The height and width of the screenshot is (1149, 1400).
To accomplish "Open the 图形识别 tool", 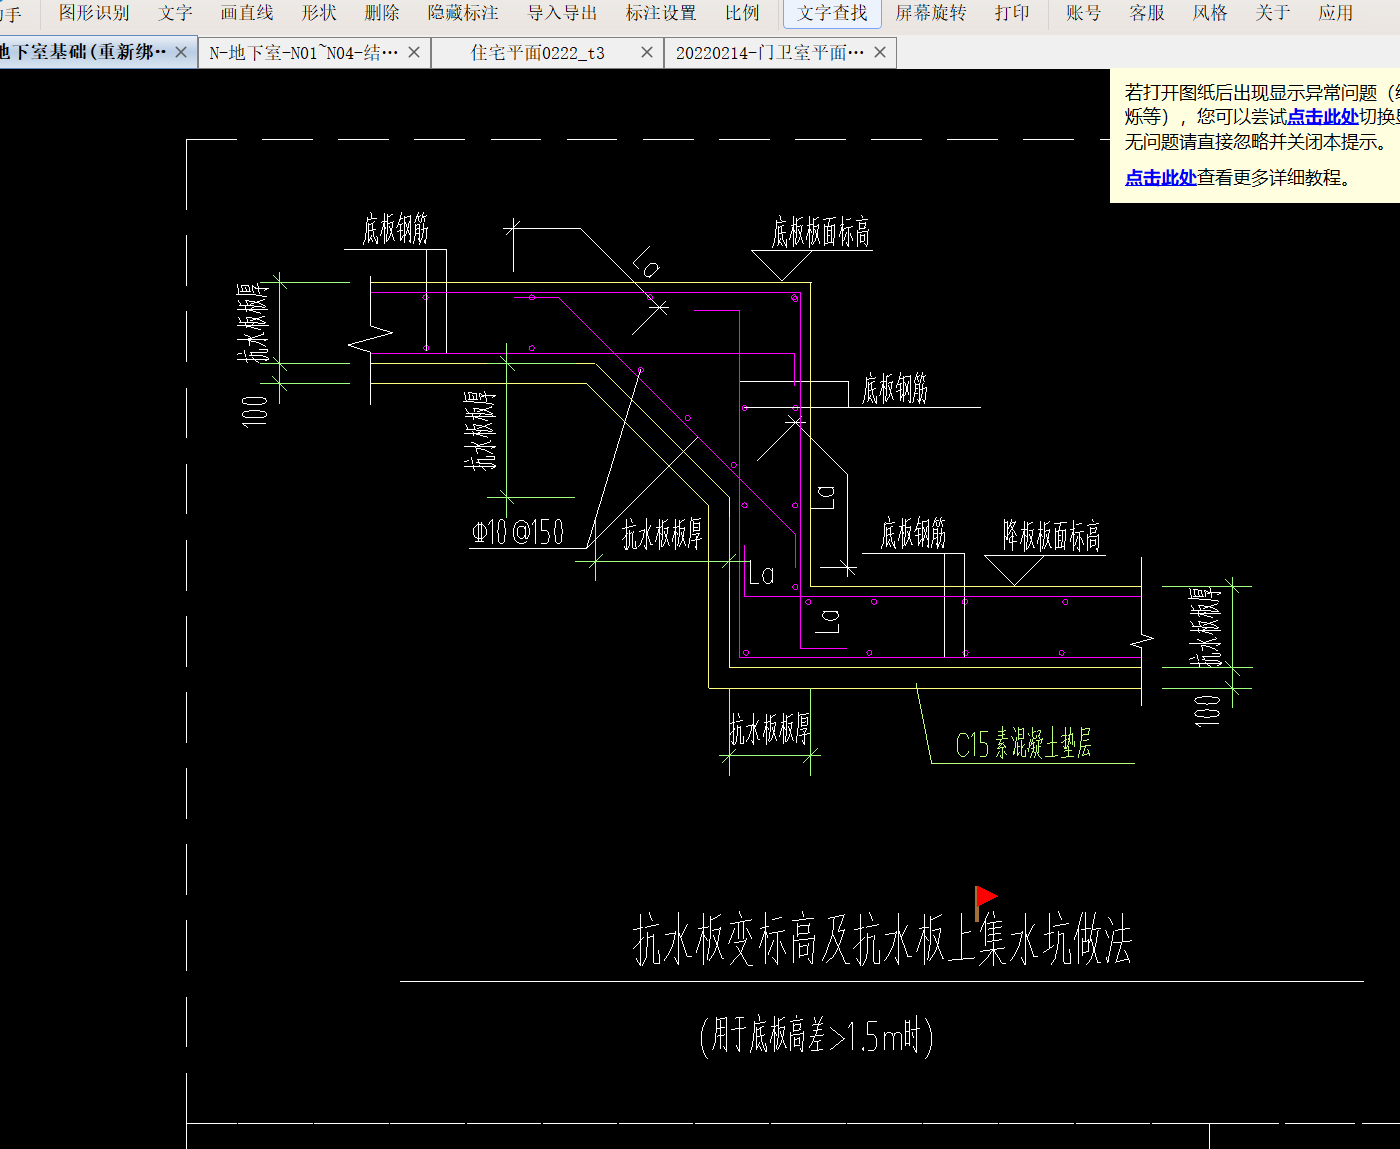I will (94, 13).
